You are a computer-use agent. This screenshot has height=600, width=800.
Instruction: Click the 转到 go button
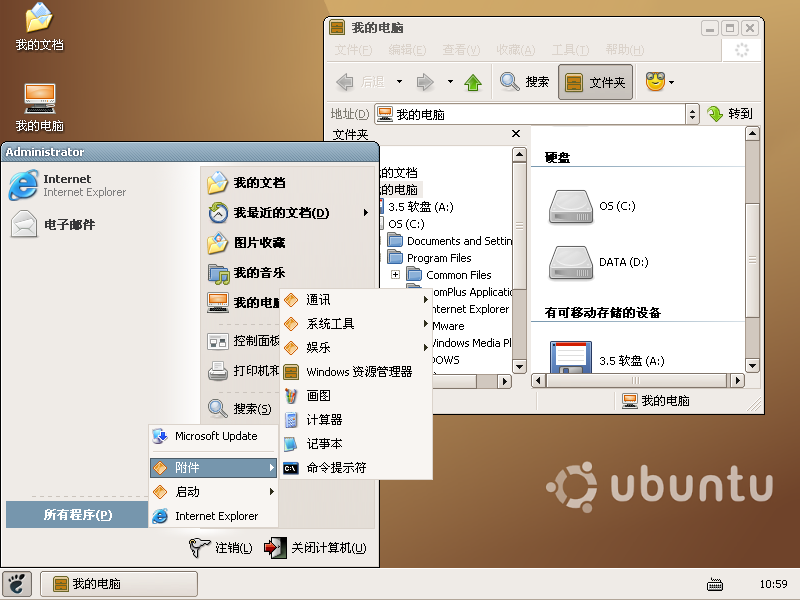click(730, 114)
